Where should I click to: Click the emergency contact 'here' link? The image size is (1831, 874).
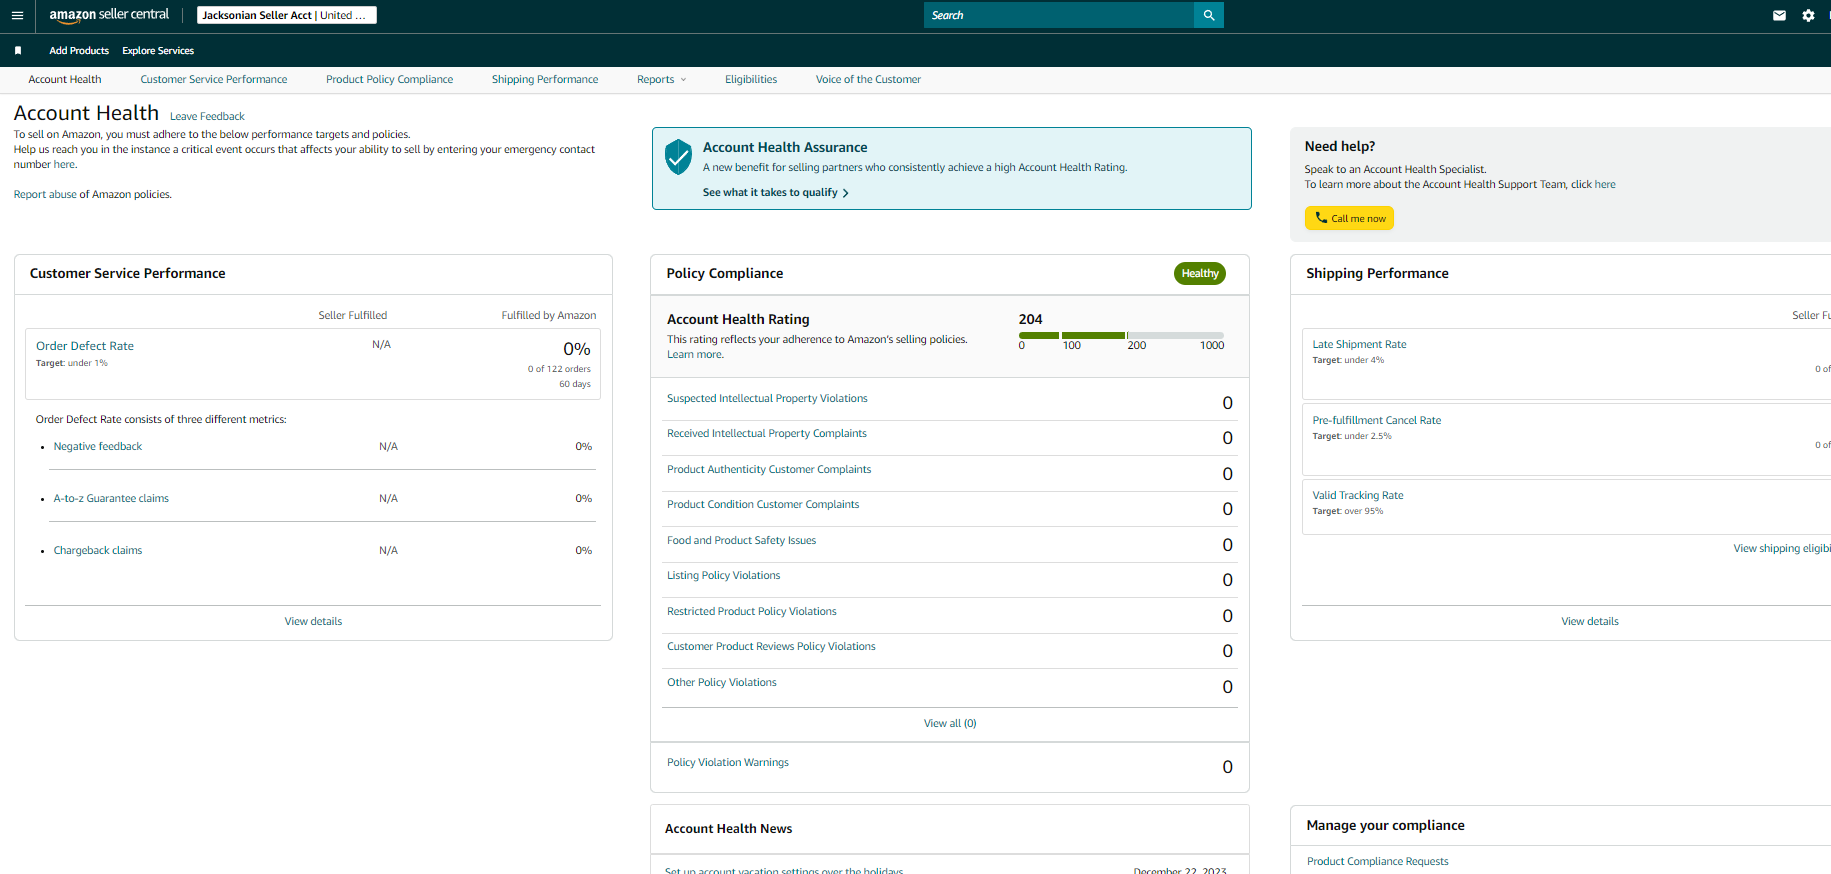64,164
